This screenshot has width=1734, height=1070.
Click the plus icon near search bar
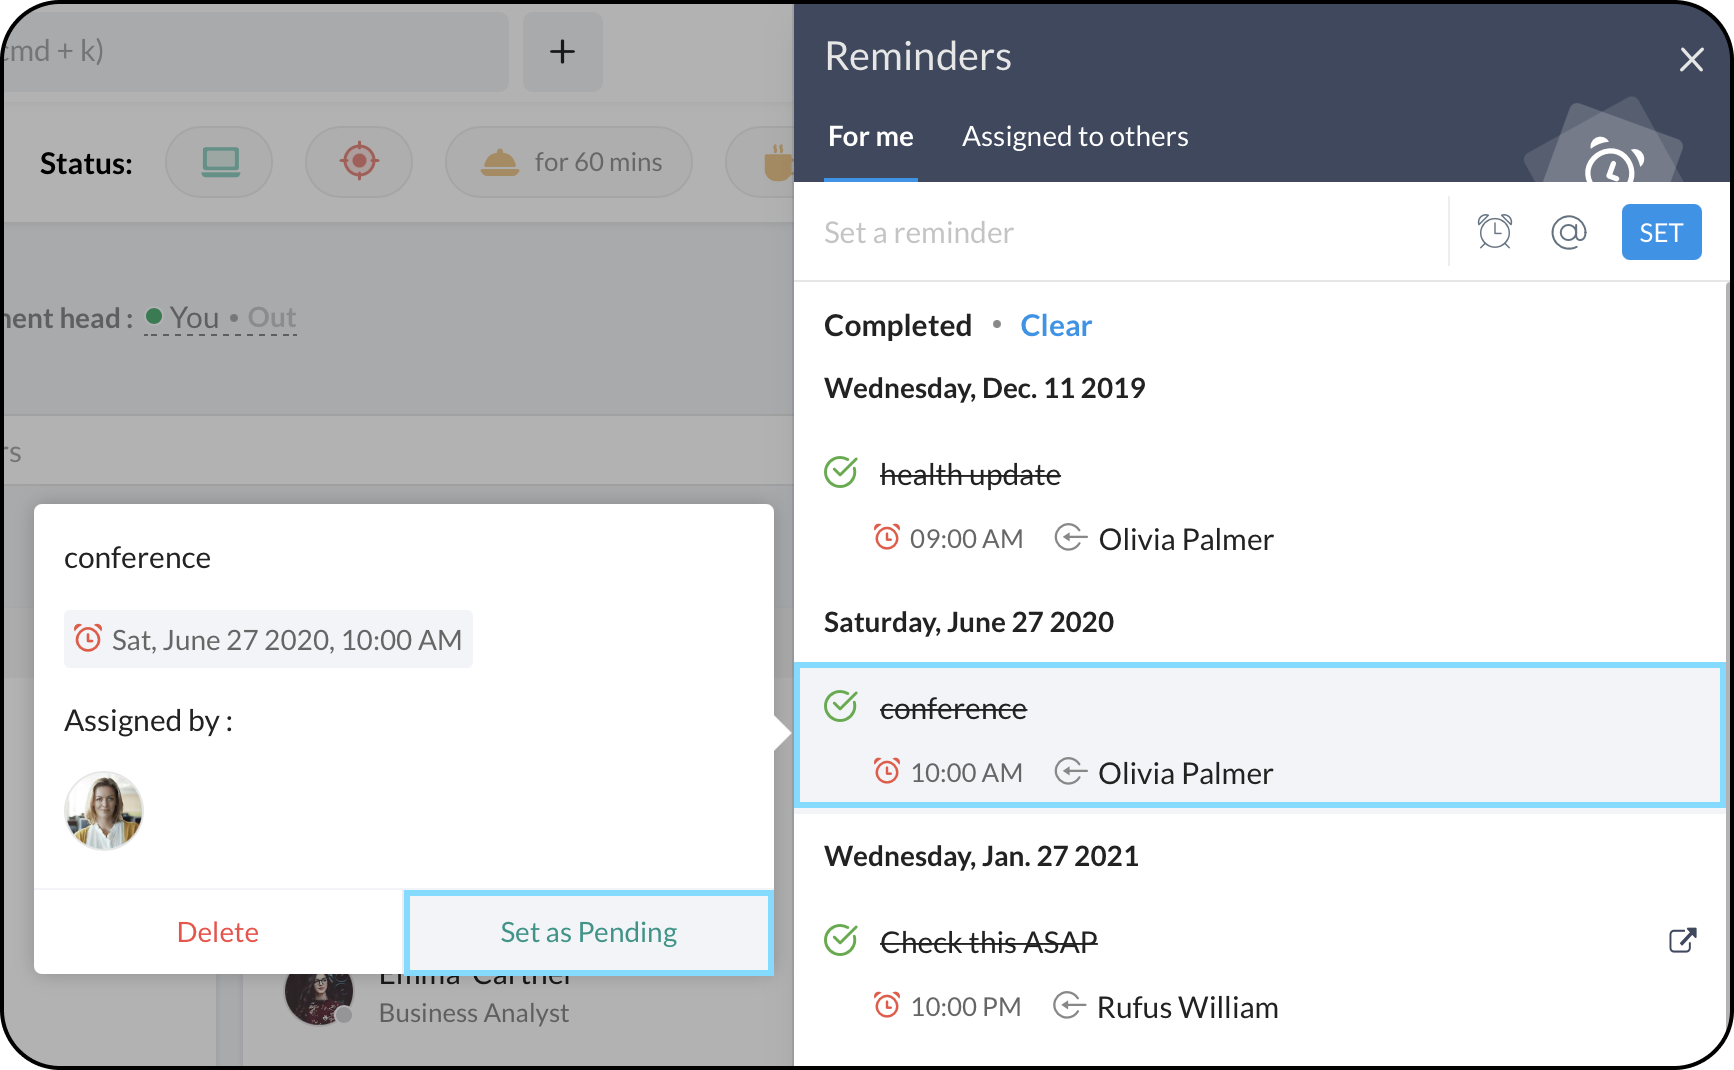click(562, 52)
